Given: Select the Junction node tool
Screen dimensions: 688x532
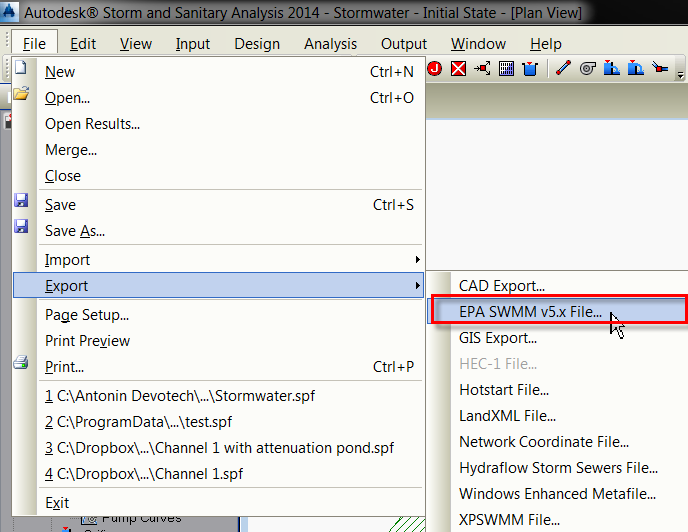Looking at the screenshot, I should [434, 68].
